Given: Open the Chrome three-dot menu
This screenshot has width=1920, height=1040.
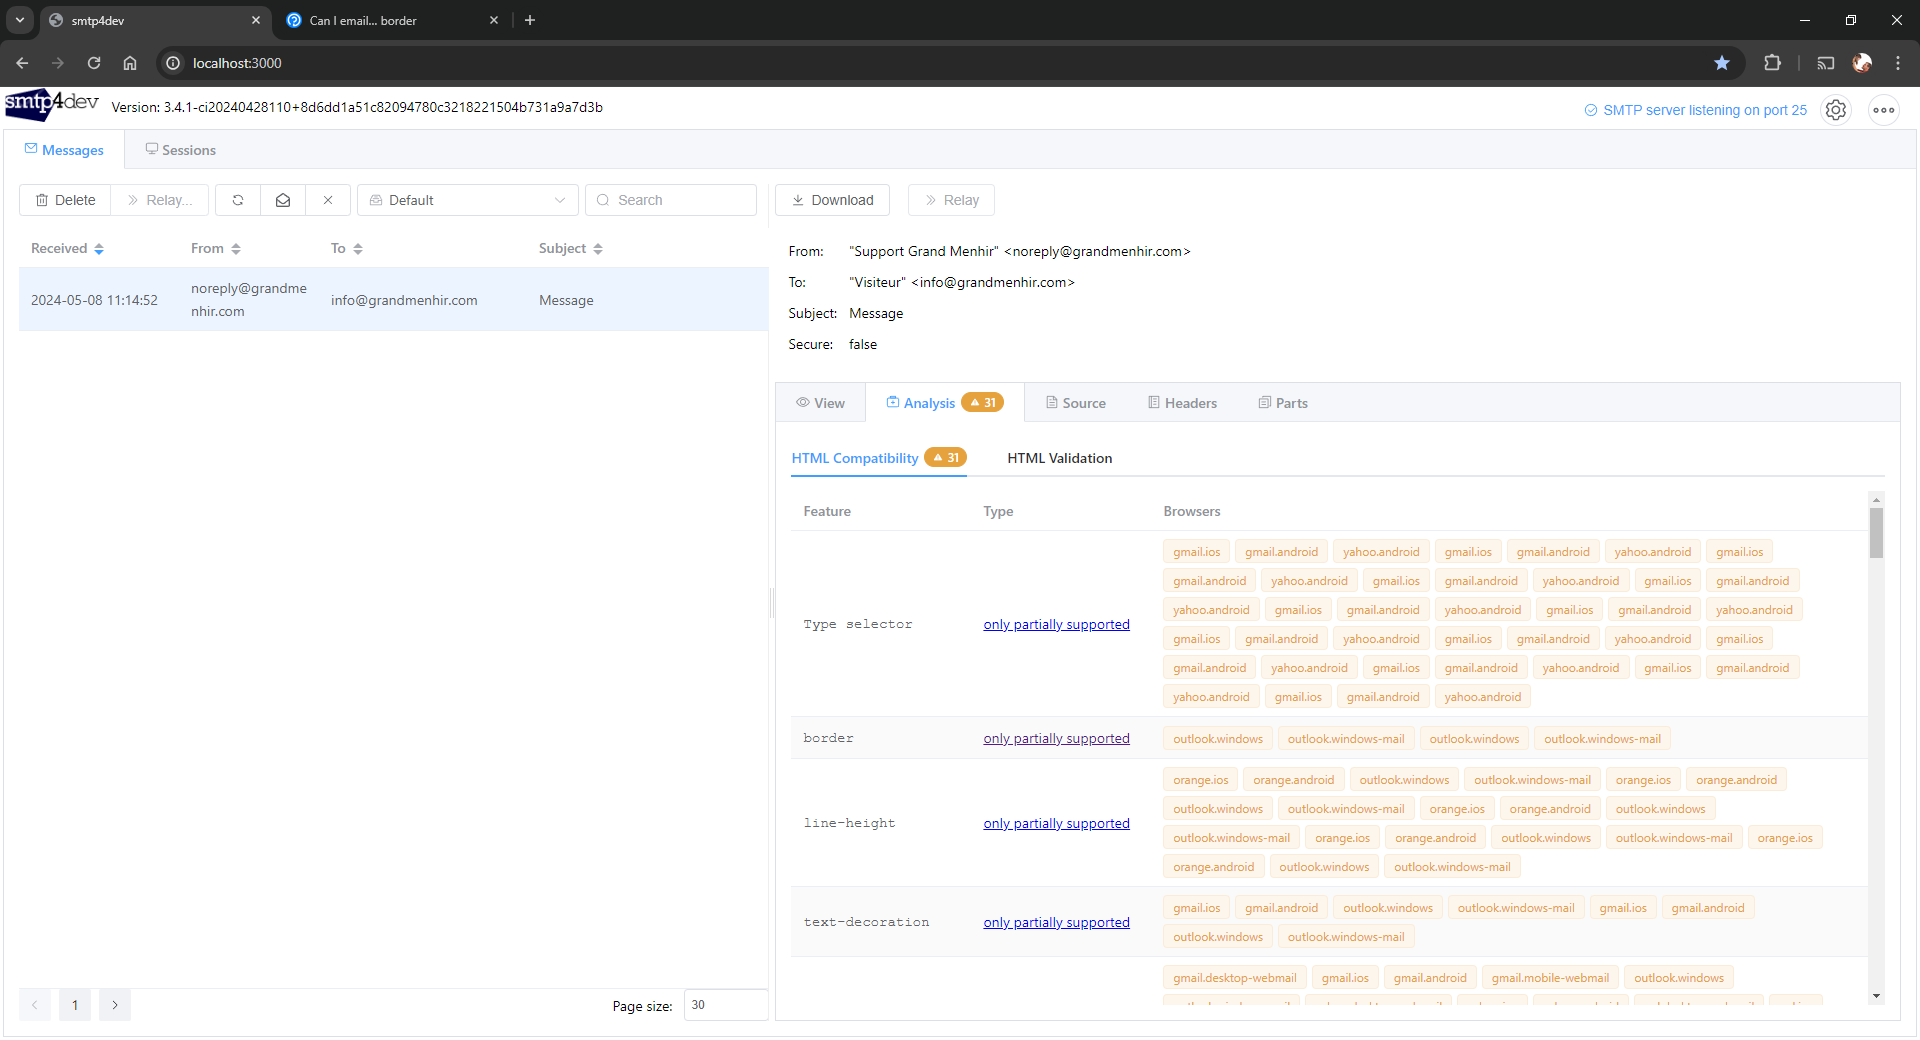Looking at the screenshot, I should (x=1898, y=63).
